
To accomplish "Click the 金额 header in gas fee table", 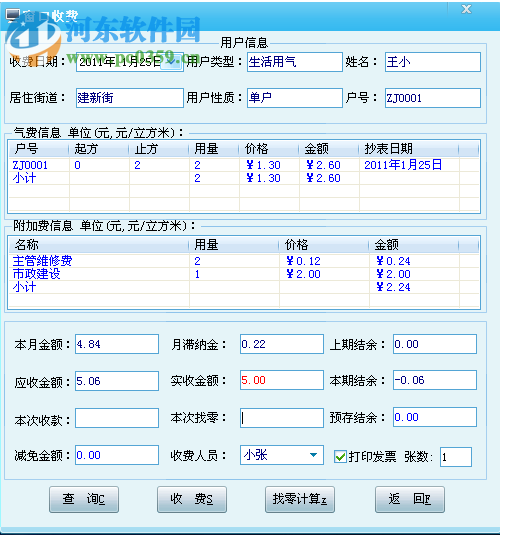I will 328,149.
